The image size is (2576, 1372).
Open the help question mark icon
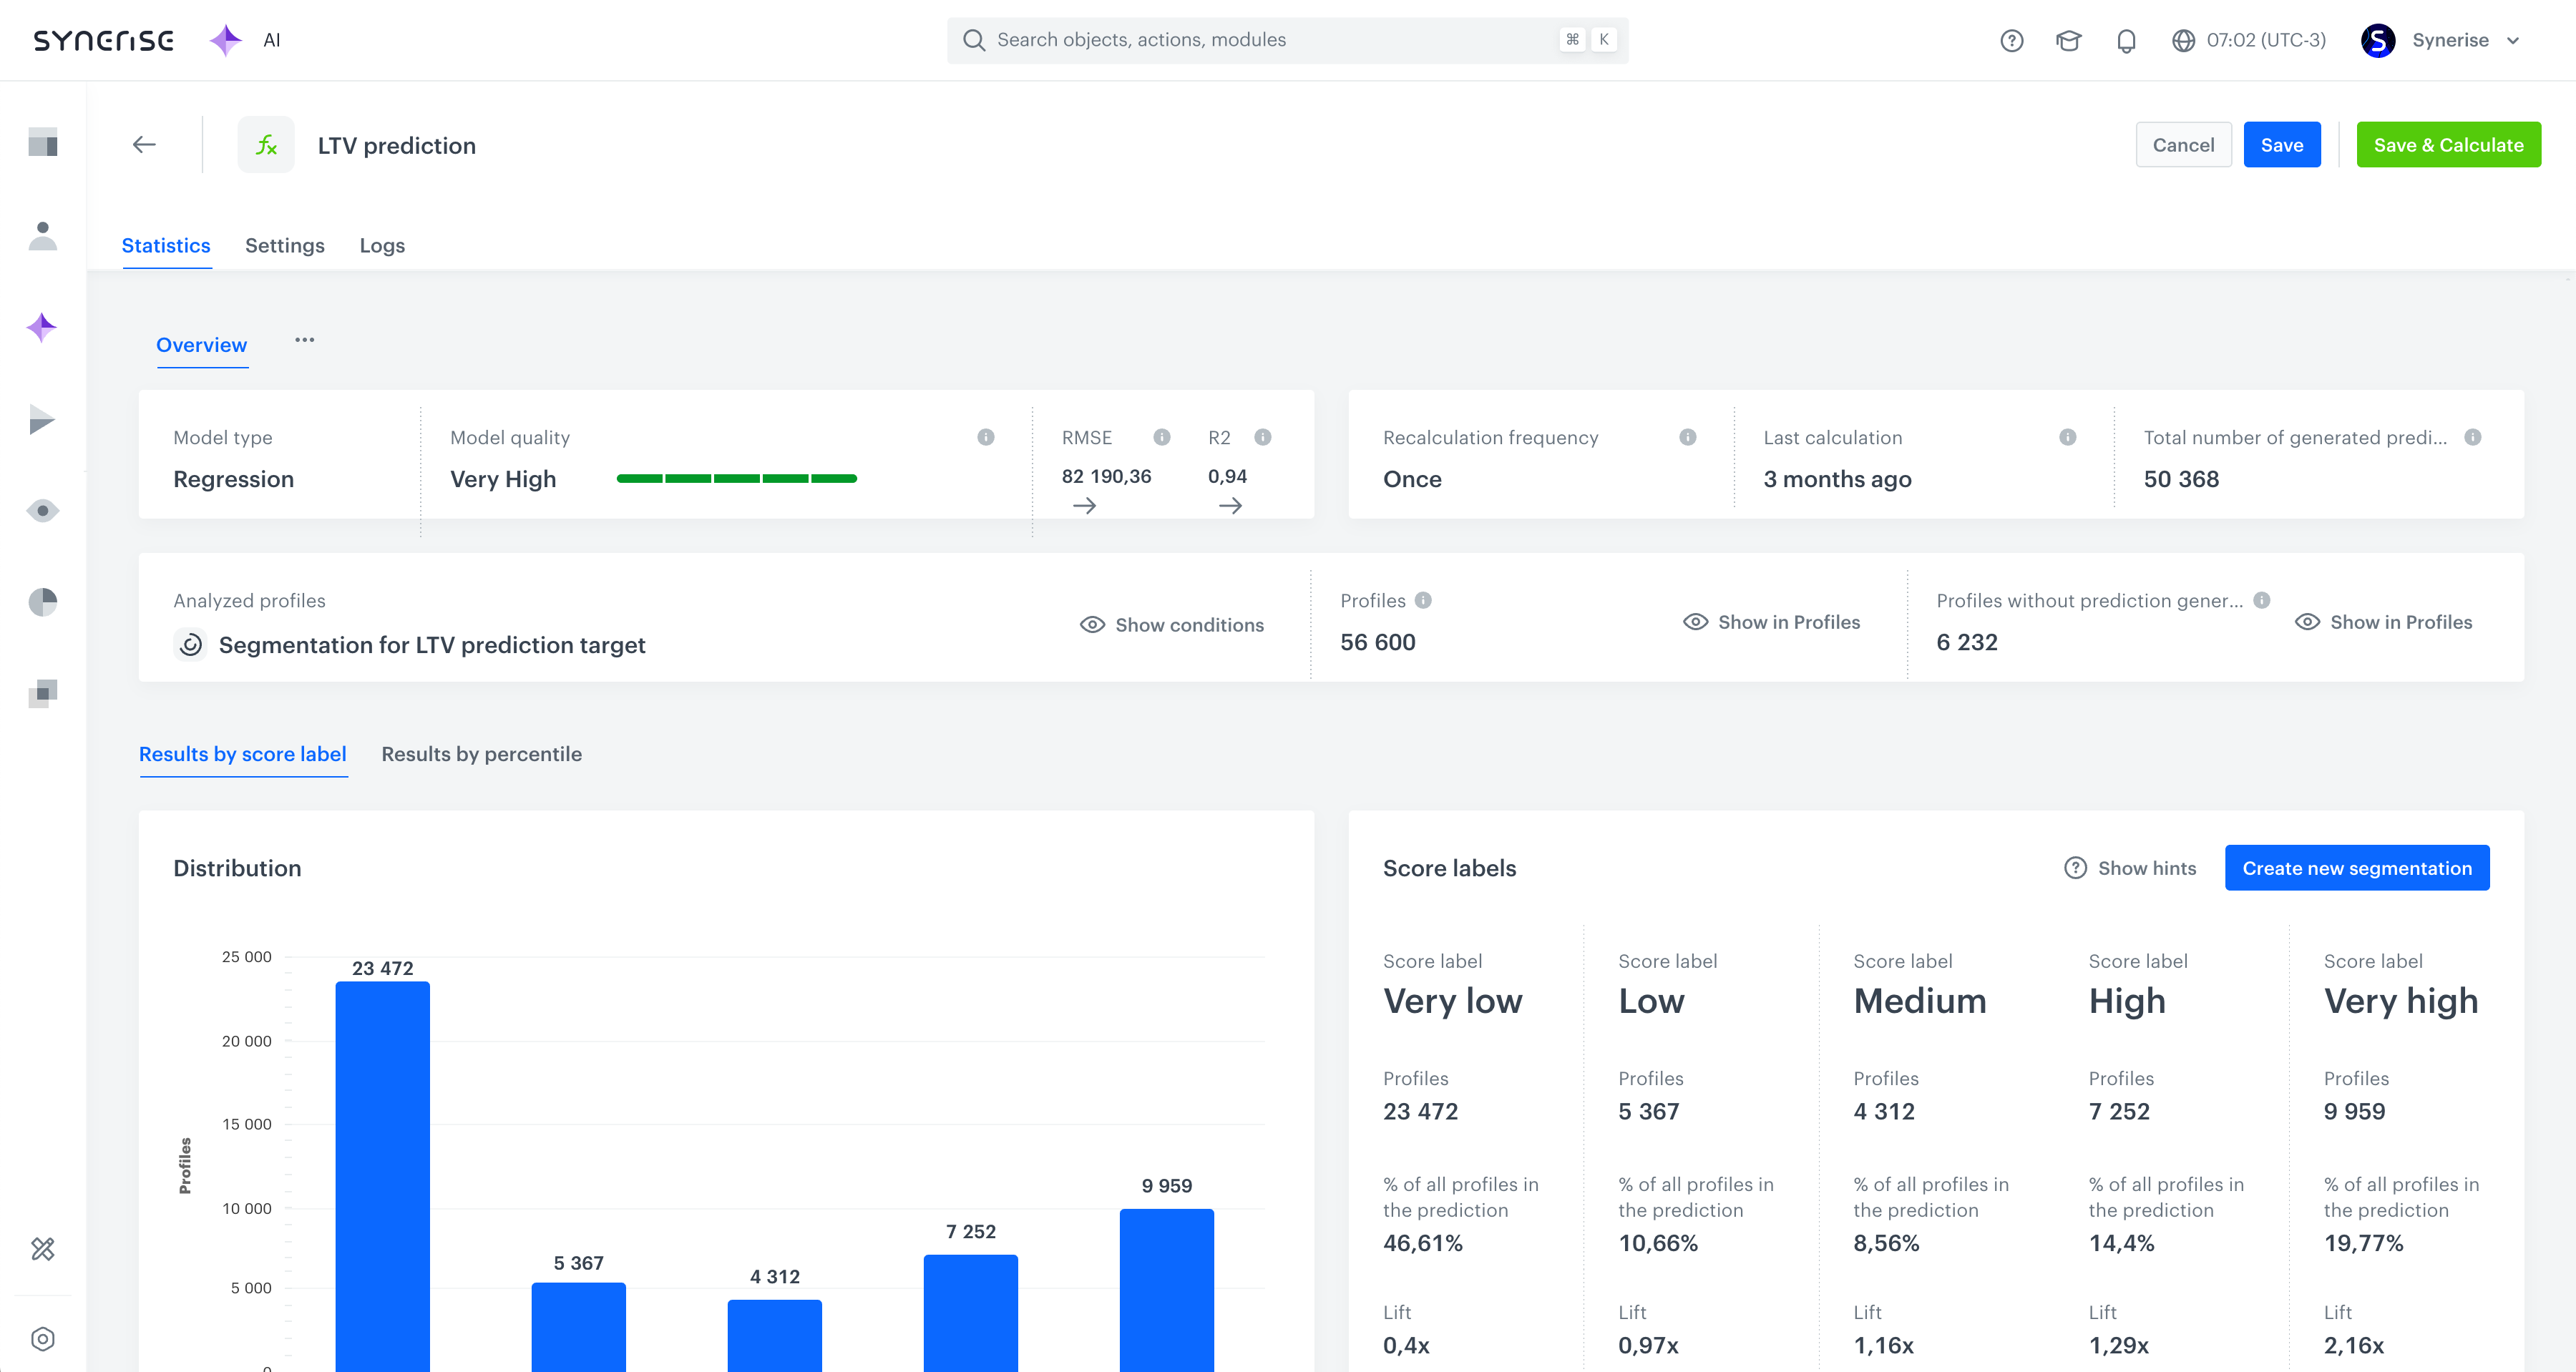(2011, 40)
